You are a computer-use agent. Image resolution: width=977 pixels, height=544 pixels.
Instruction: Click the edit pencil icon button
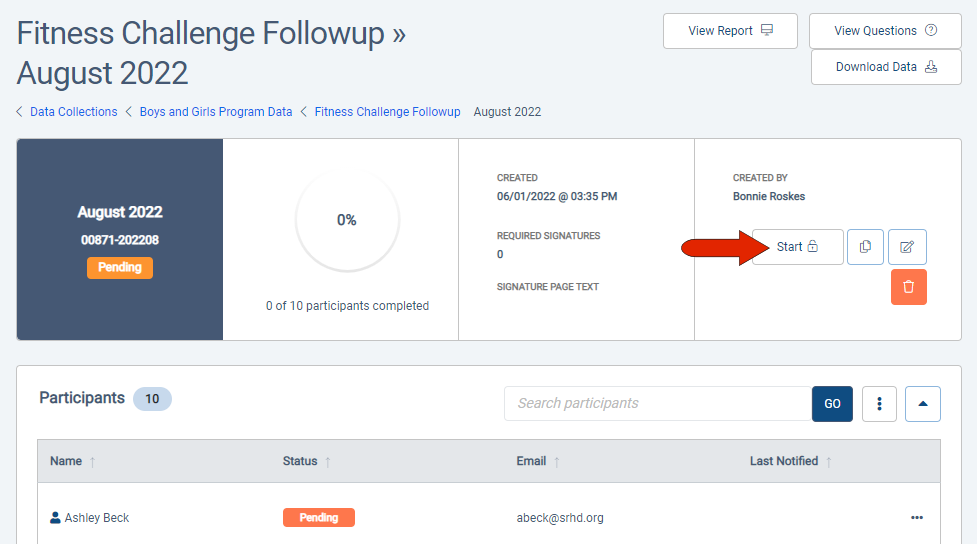pyautogui.click(x=907, y=247)
